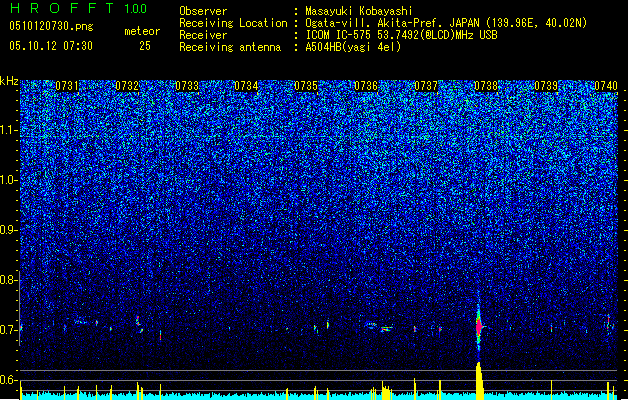This screenshot has height=400, width=629.
Task: Click the A504HB(yagi 4el) antenna text
Action: click(353, 47)
